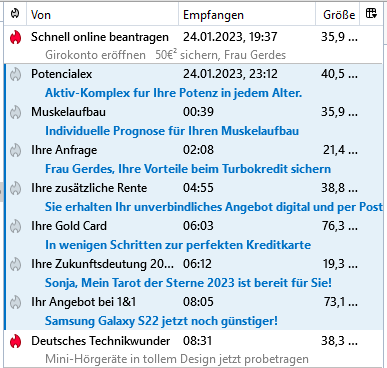This screenshot has height=368, width=387.
Task: Open subject Girokonto eröffnen 50€ sichern
Action: [x=165, y=55]
